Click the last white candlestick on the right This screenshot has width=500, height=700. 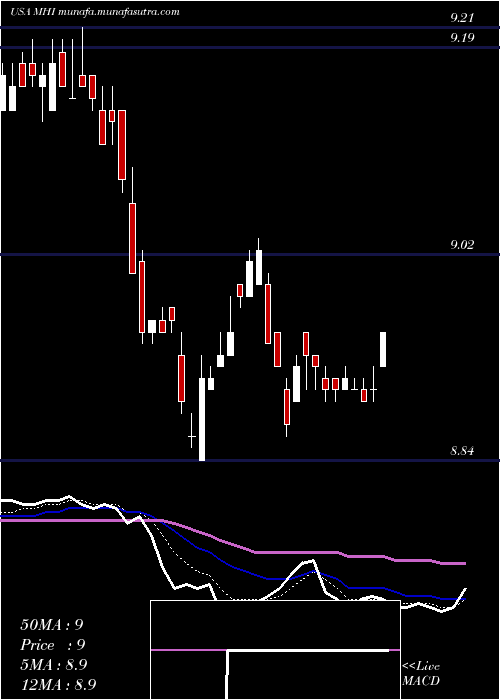[x=383, y=350]
